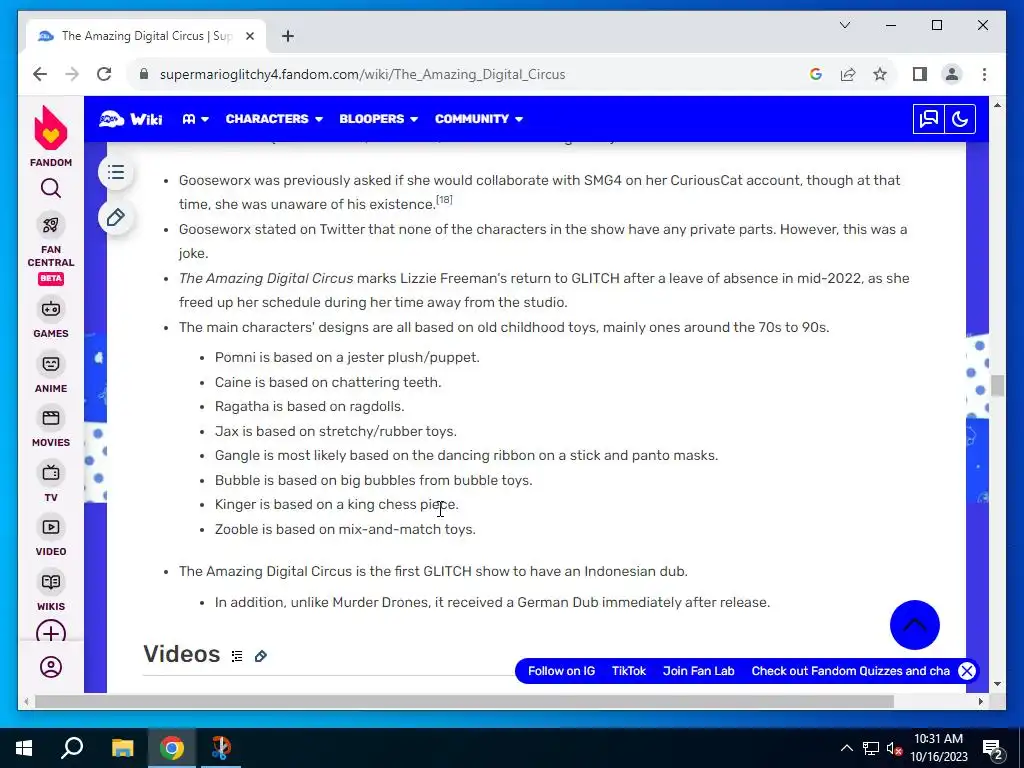Click the floating pencil edit icon
The image size is (1024, 768).
(116, 217)
